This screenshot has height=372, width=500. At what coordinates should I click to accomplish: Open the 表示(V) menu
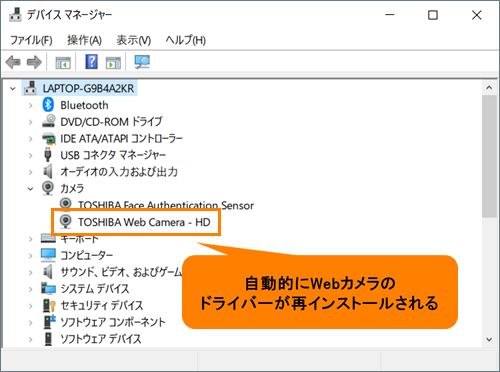coord(134,40)
